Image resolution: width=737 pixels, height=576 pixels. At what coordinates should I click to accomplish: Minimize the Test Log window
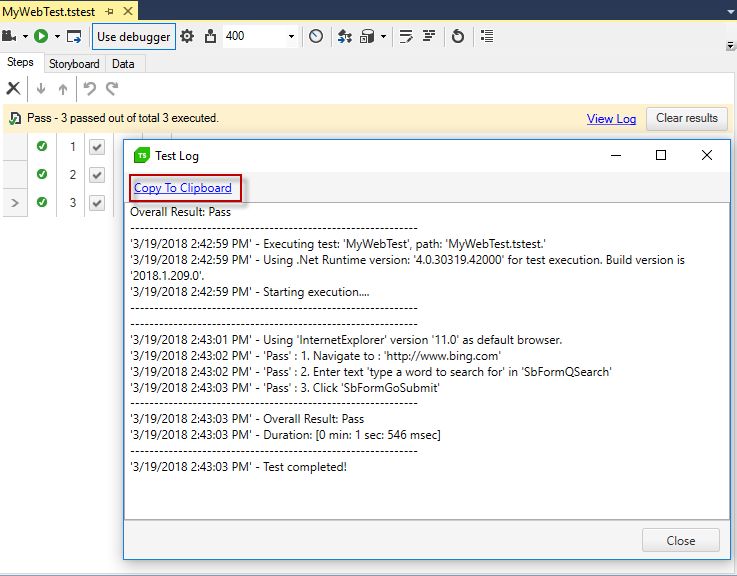pyautogui.click(x=616, y=155)
